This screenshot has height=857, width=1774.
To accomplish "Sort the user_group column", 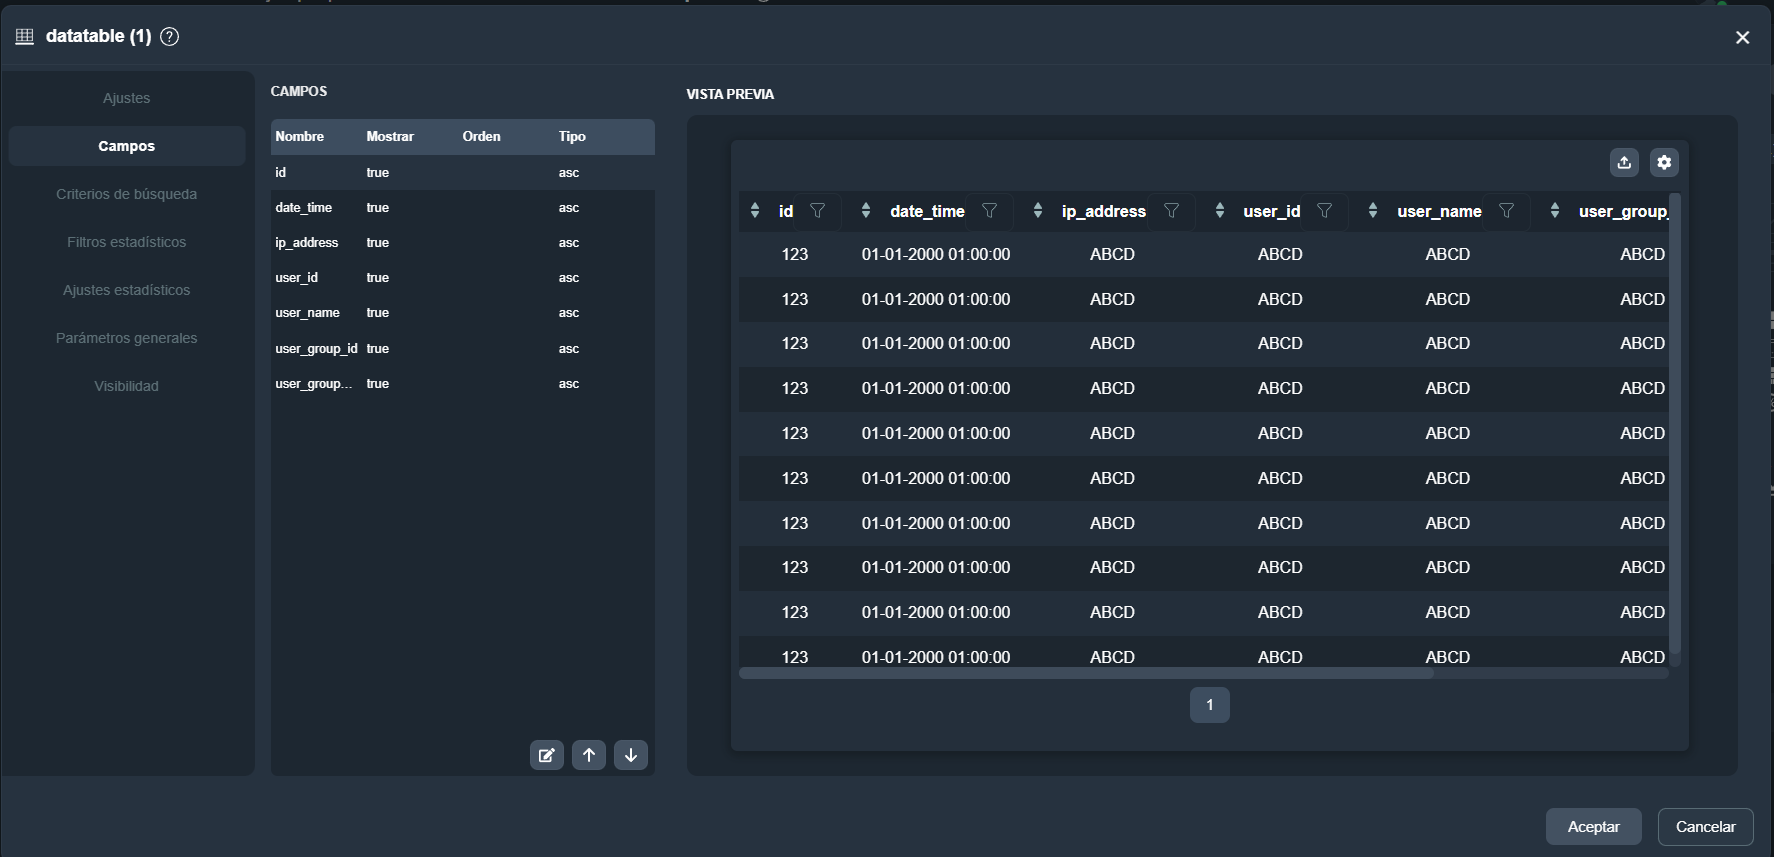I will pyautogui.click(x=1555, y=211).
